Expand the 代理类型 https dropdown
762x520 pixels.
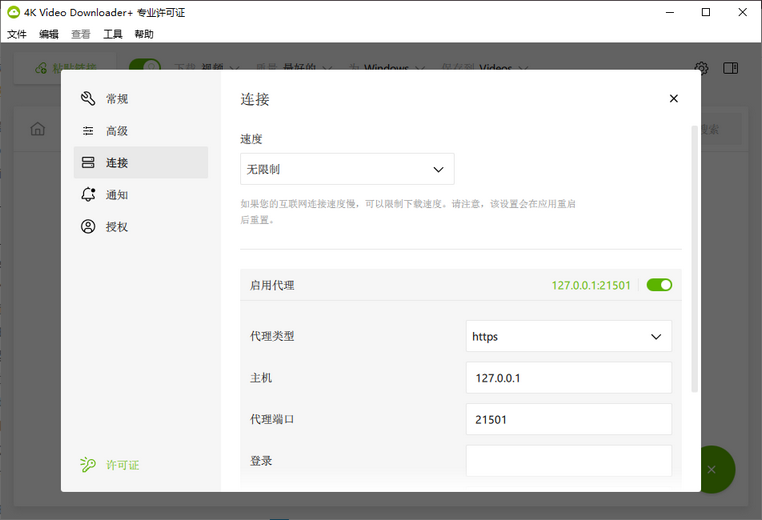[x=568, y=337]
